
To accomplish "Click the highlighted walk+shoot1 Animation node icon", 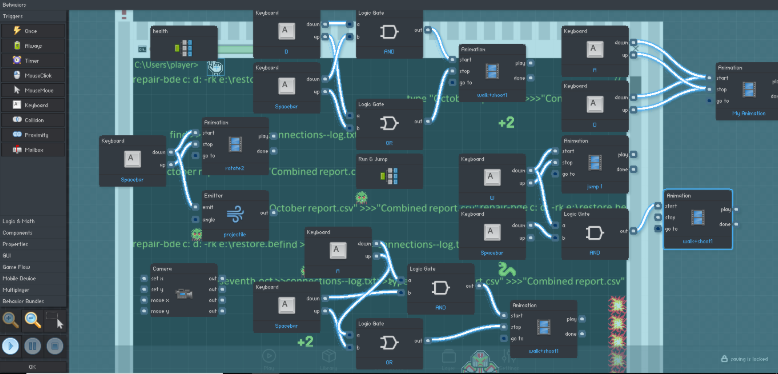I will click(x=698, y=217).
